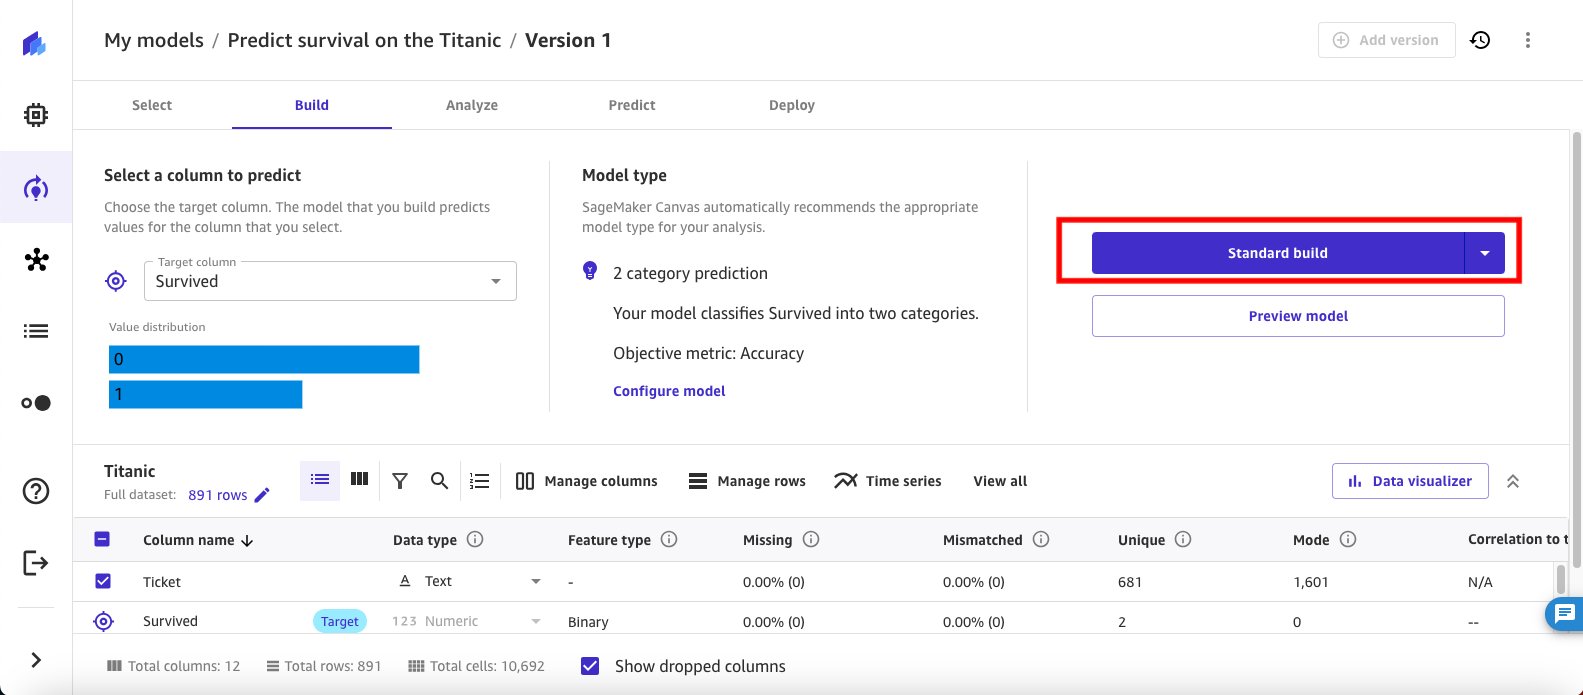Click the Preview model button
The height and width of the screenshot is (695, 1583).
(x=1298, y=316)
